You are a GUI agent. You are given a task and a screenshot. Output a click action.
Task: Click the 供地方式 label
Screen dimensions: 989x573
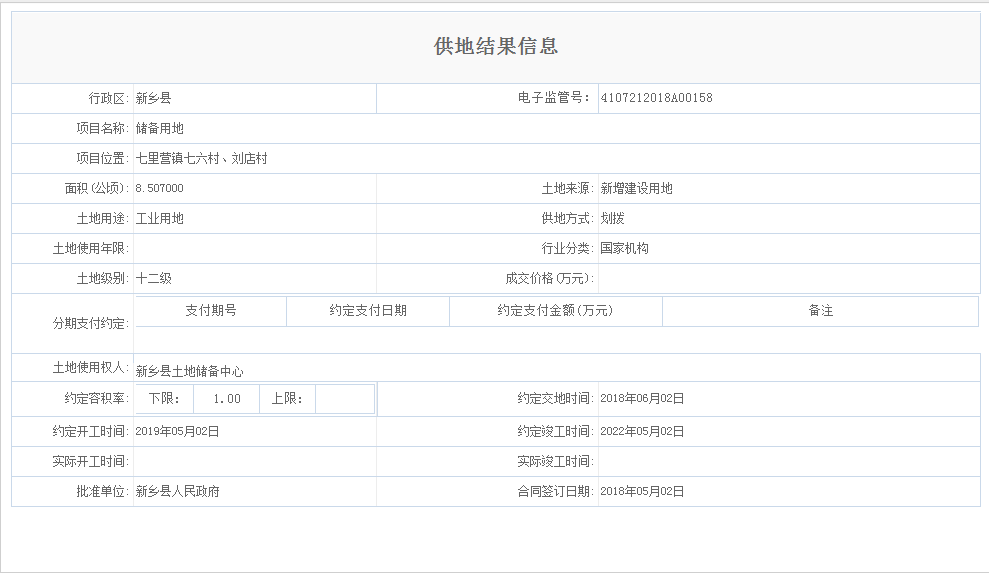[568, 218]
